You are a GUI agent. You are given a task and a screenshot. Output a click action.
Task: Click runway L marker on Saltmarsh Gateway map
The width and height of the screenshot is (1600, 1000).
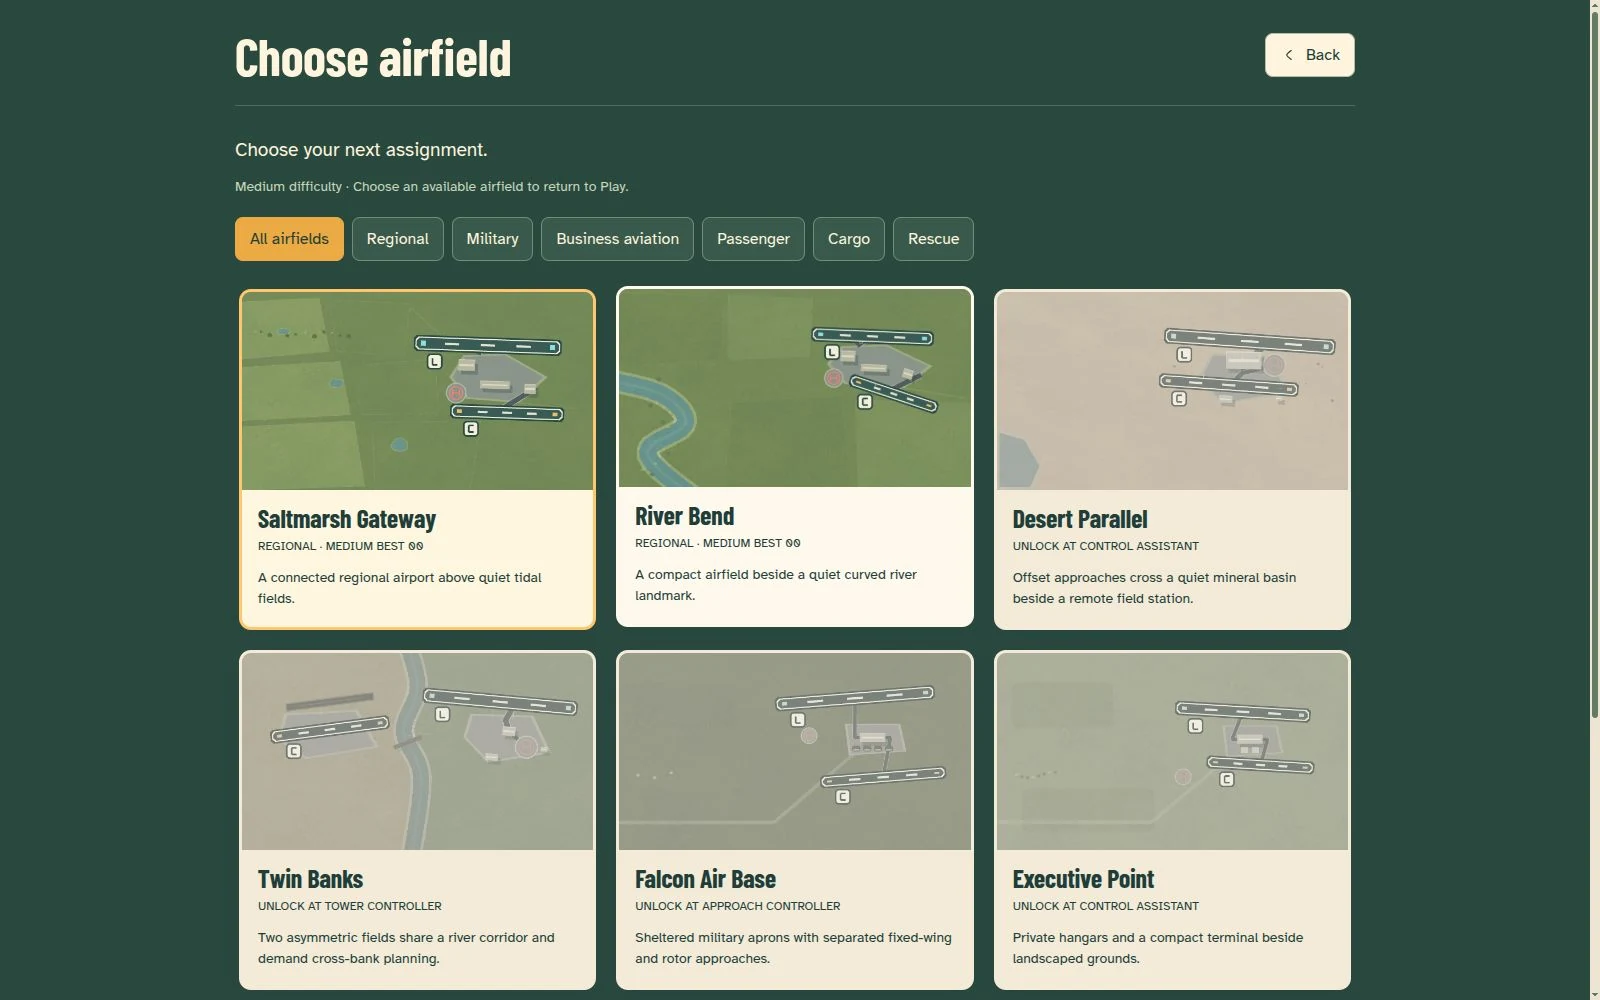point(434,362)
